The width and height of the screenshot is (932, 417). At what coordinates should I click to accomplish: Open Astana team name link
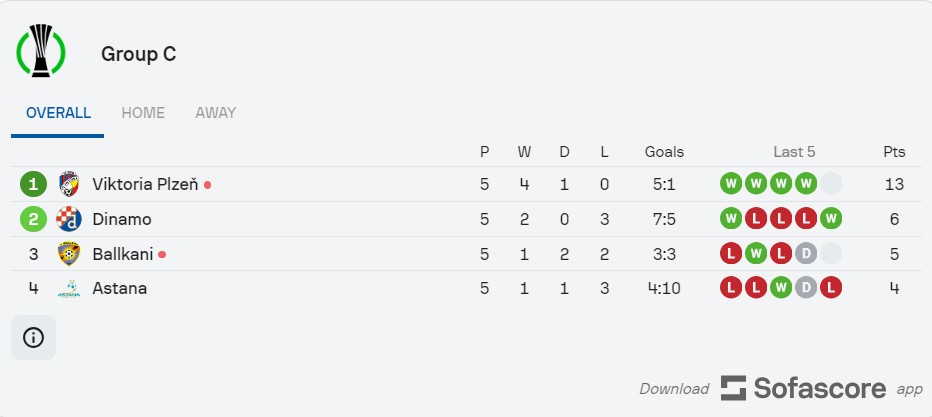(x=119, y=289)
